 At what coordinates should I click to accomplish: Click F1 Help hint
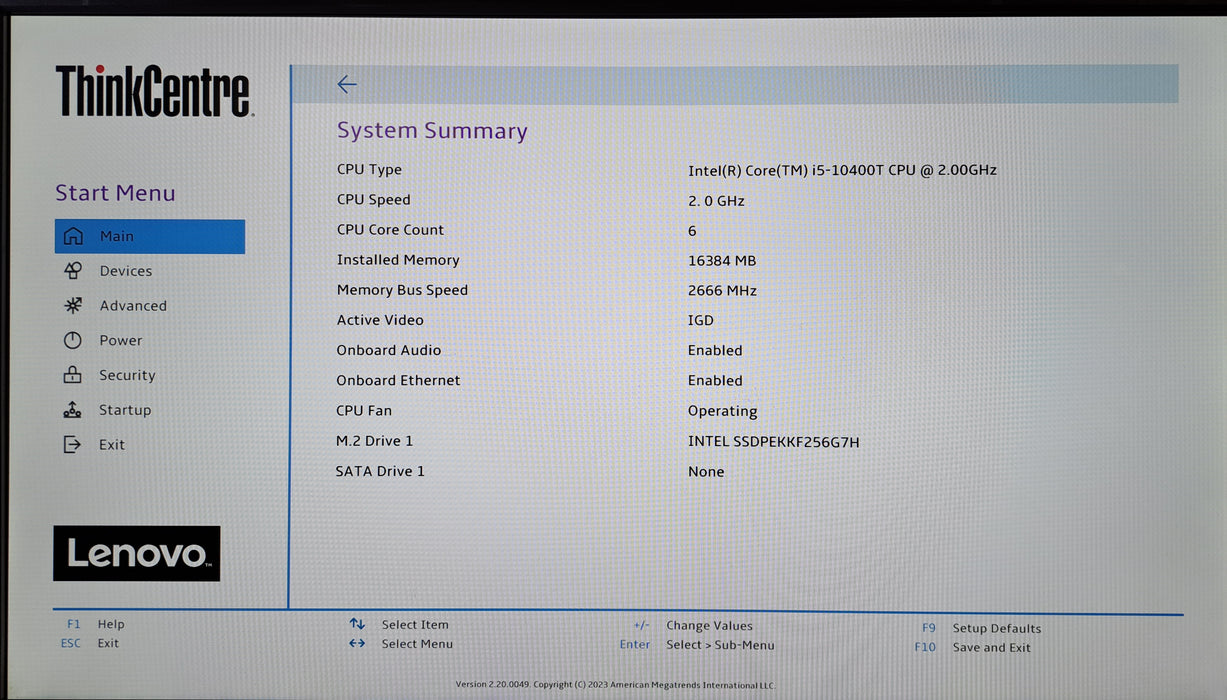[x=96, y=624]
